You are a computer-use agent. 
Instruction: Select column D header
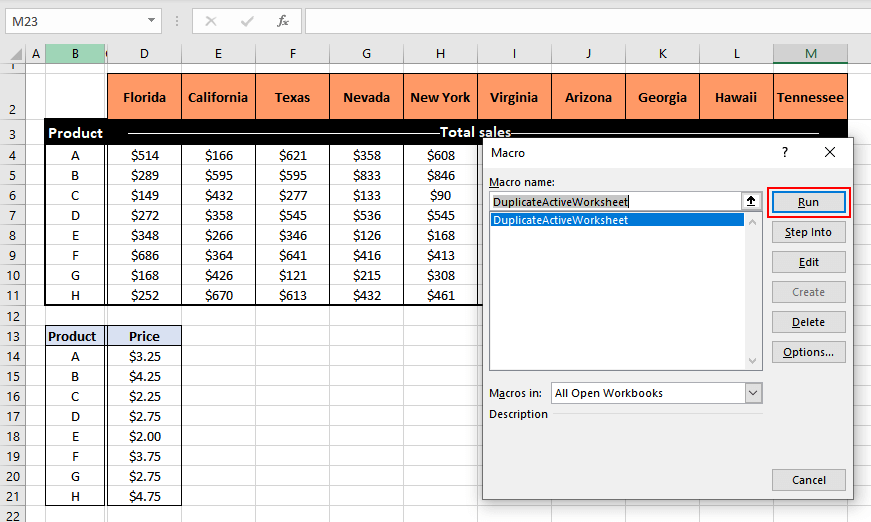(x=144, y=54)
